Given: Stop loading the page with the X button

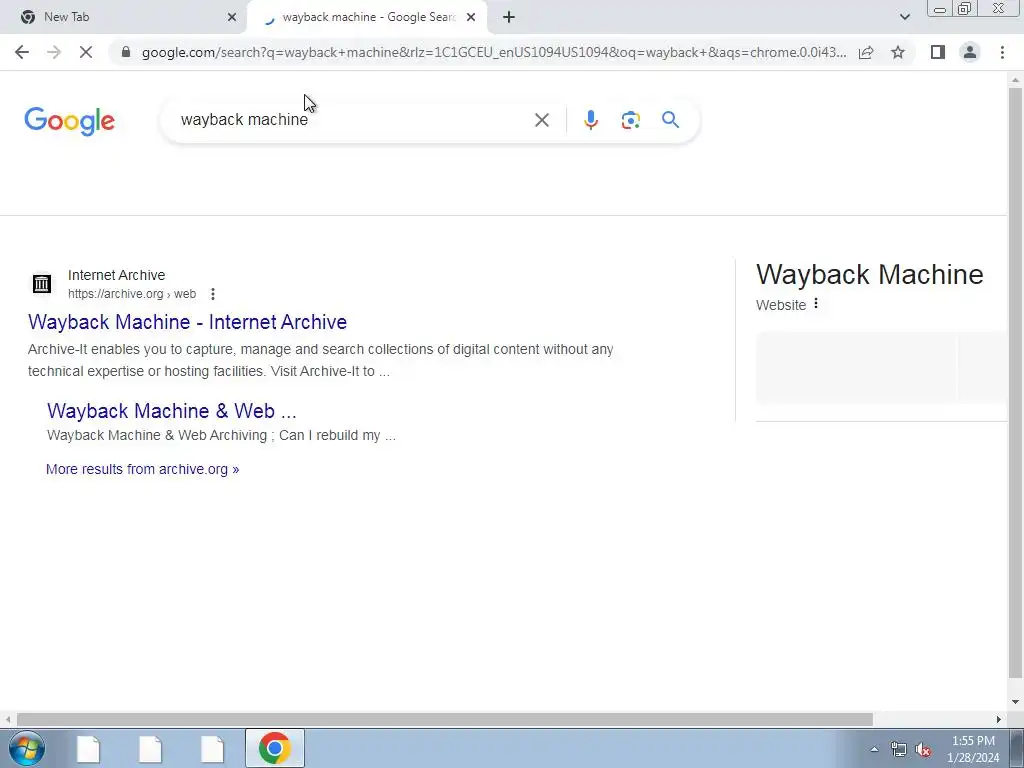Looking at the screenshot, I should click(86, 52).
